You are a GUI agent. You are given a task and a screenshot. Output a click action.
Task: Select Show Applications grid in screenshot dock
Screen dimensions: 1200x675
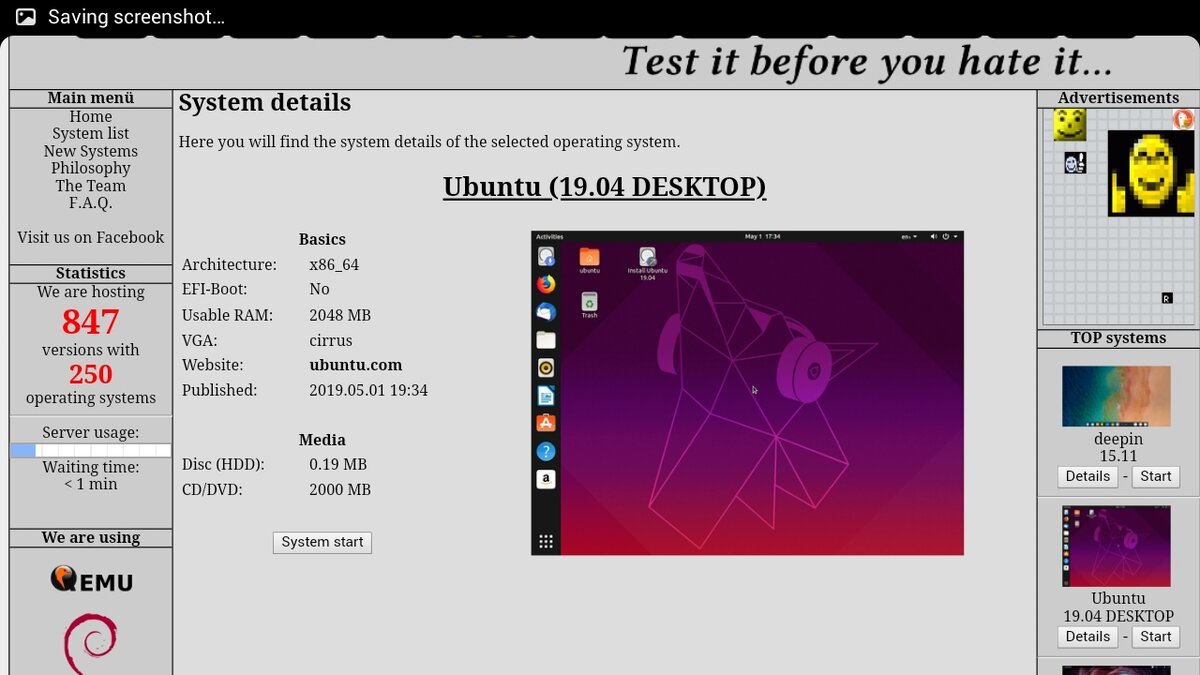pos(546,542)
